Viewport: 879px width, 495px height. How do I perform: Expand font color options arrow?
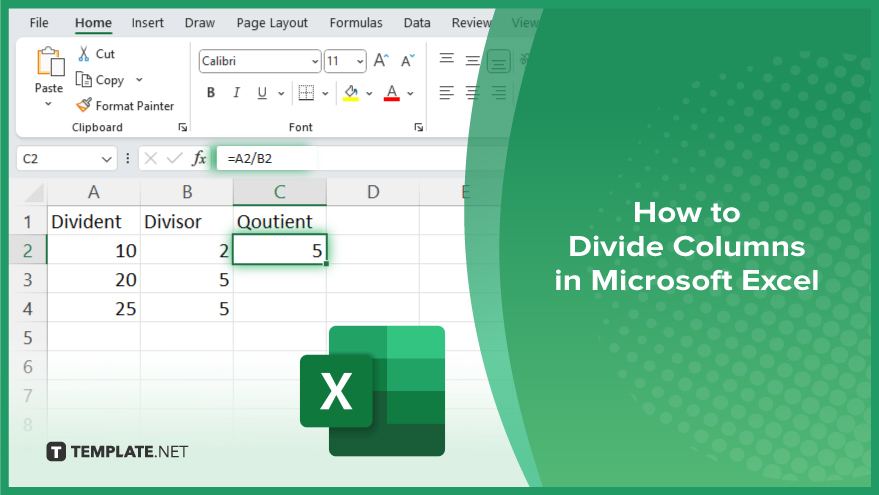[410, 94]
